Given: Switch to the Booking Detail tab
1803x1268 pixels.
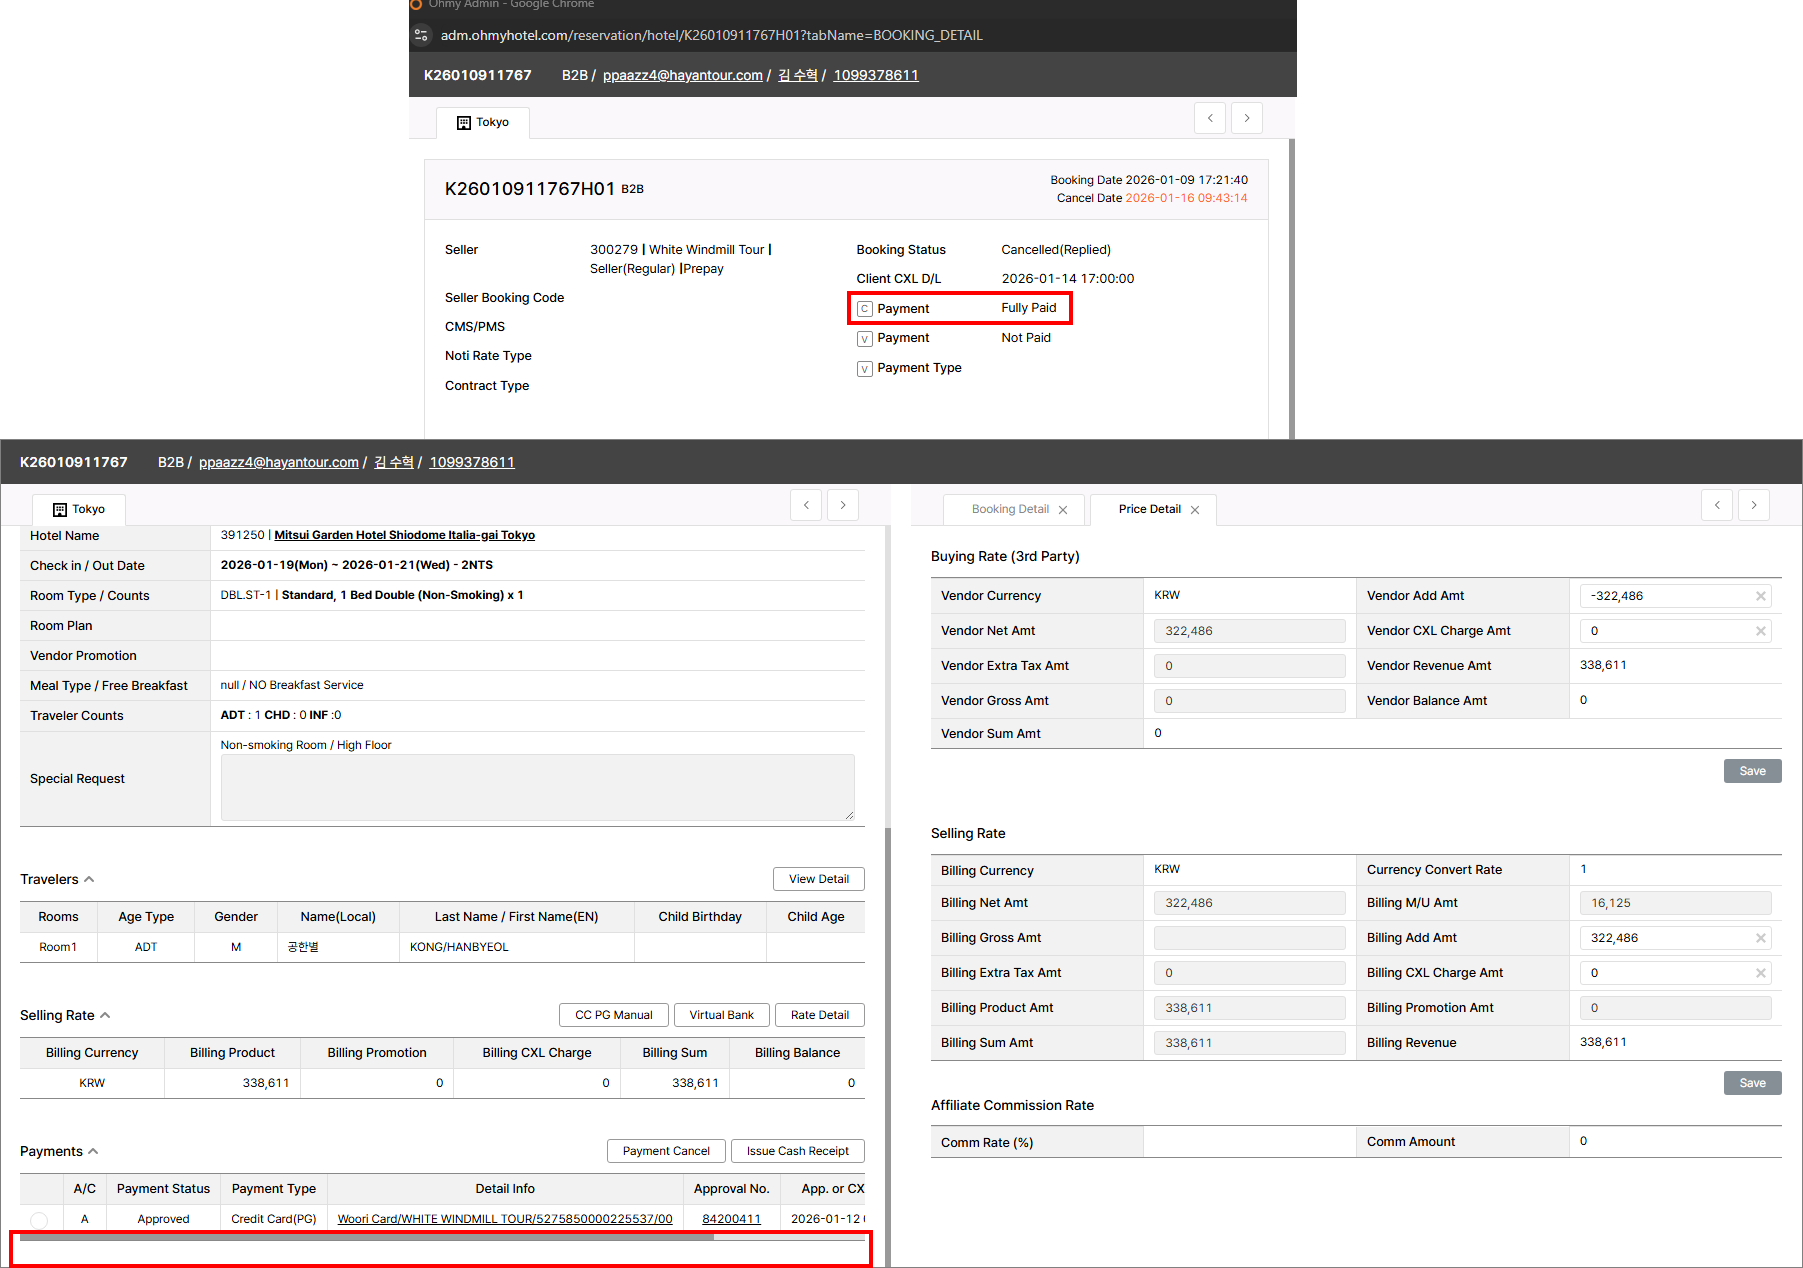Looking at the screenshot, I should point(1009,510).
